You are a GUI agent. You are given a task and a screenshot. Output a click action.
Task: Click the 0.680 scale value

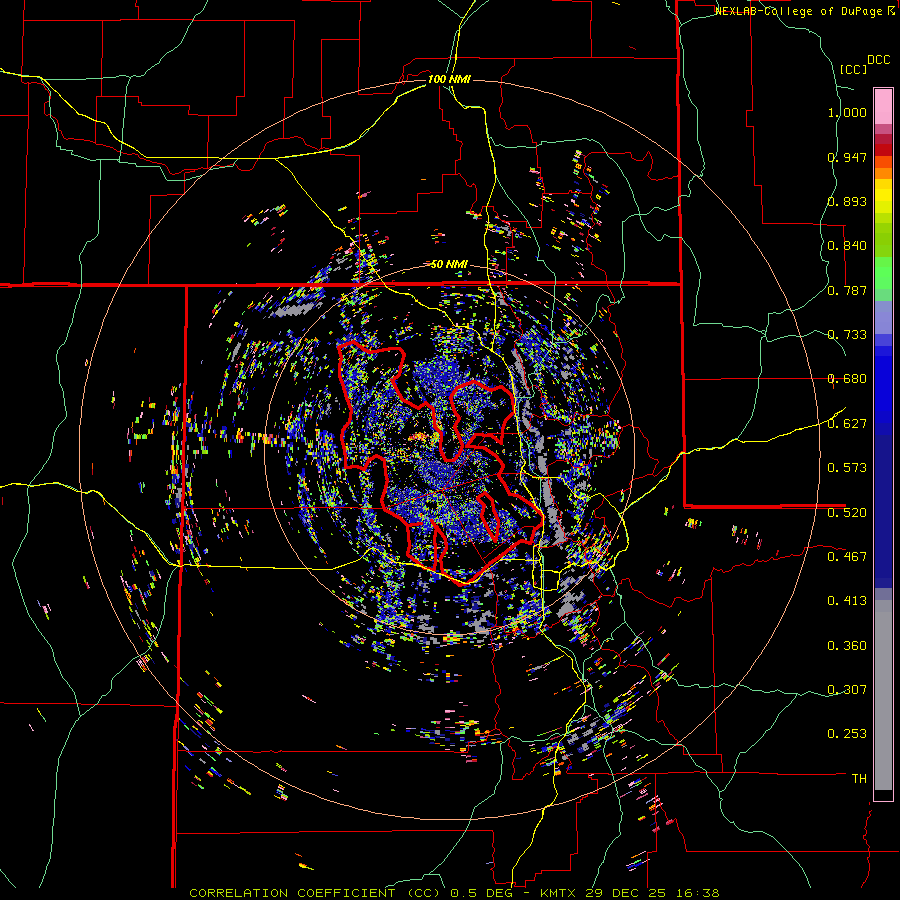[847, 379]
